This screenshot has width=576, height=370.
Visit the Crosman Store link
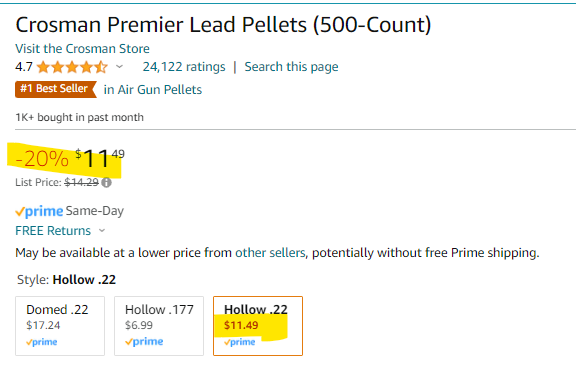[x=82, y=49]
